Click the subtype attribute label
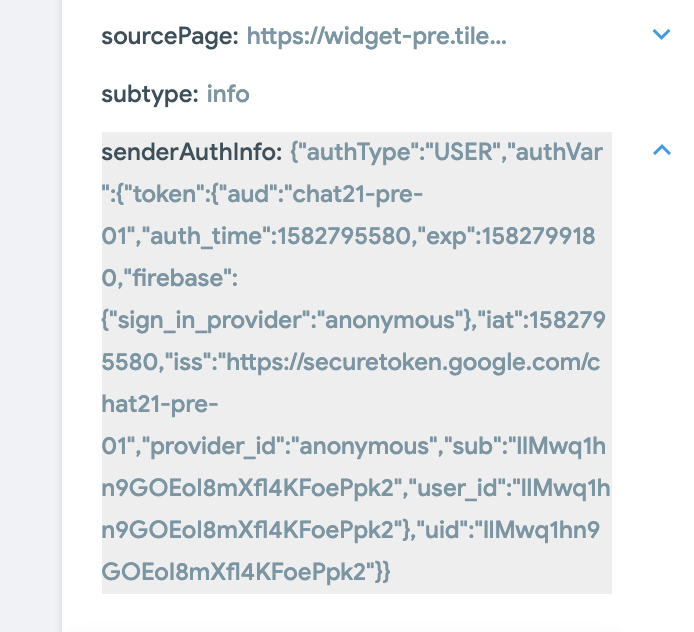This screenshot has height=632, width=694. point(150,94)
